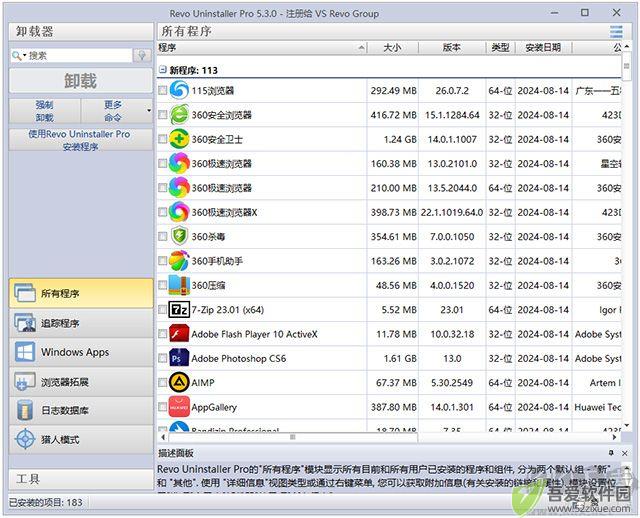Click version 22.1.1019.64.0 cell
Viewport: 640px width, 518px height.
(452, 212)
